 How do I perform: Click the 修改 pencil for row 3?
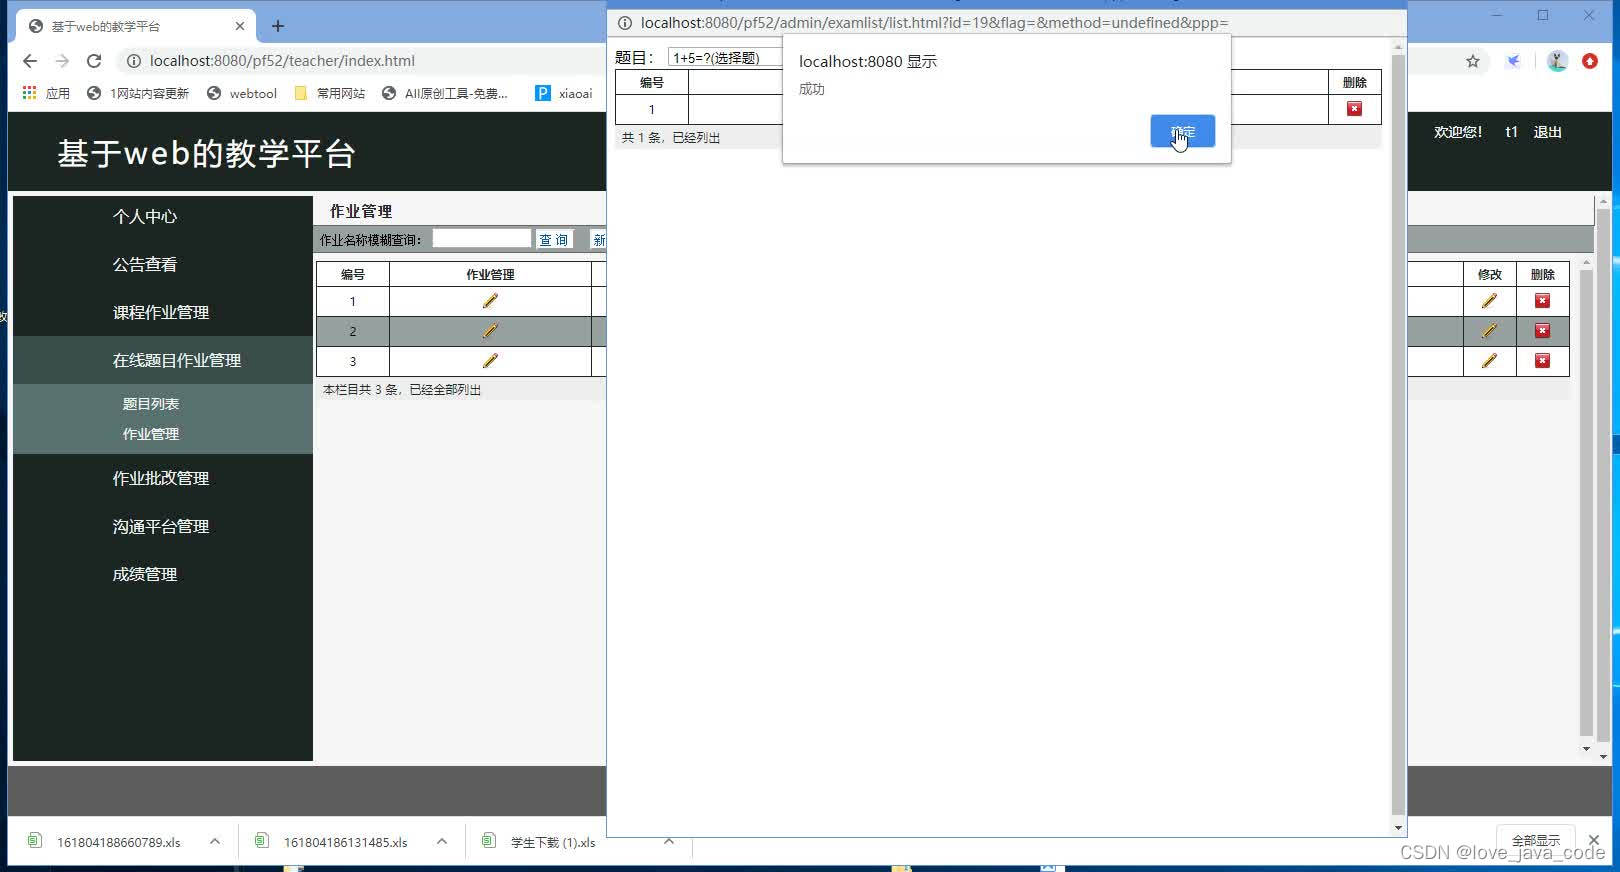[x=1489, y=361]
